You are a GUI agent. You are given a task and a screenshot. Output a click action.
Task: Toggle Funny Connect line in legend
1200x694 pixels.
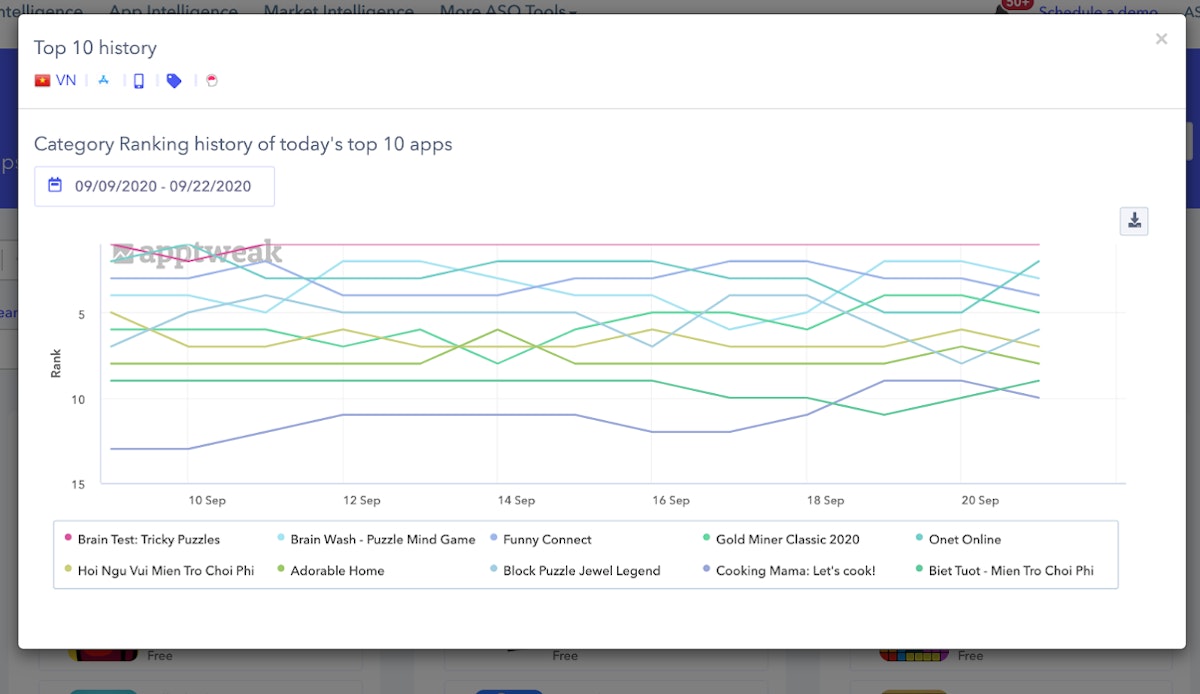click(x=547, y=539)
